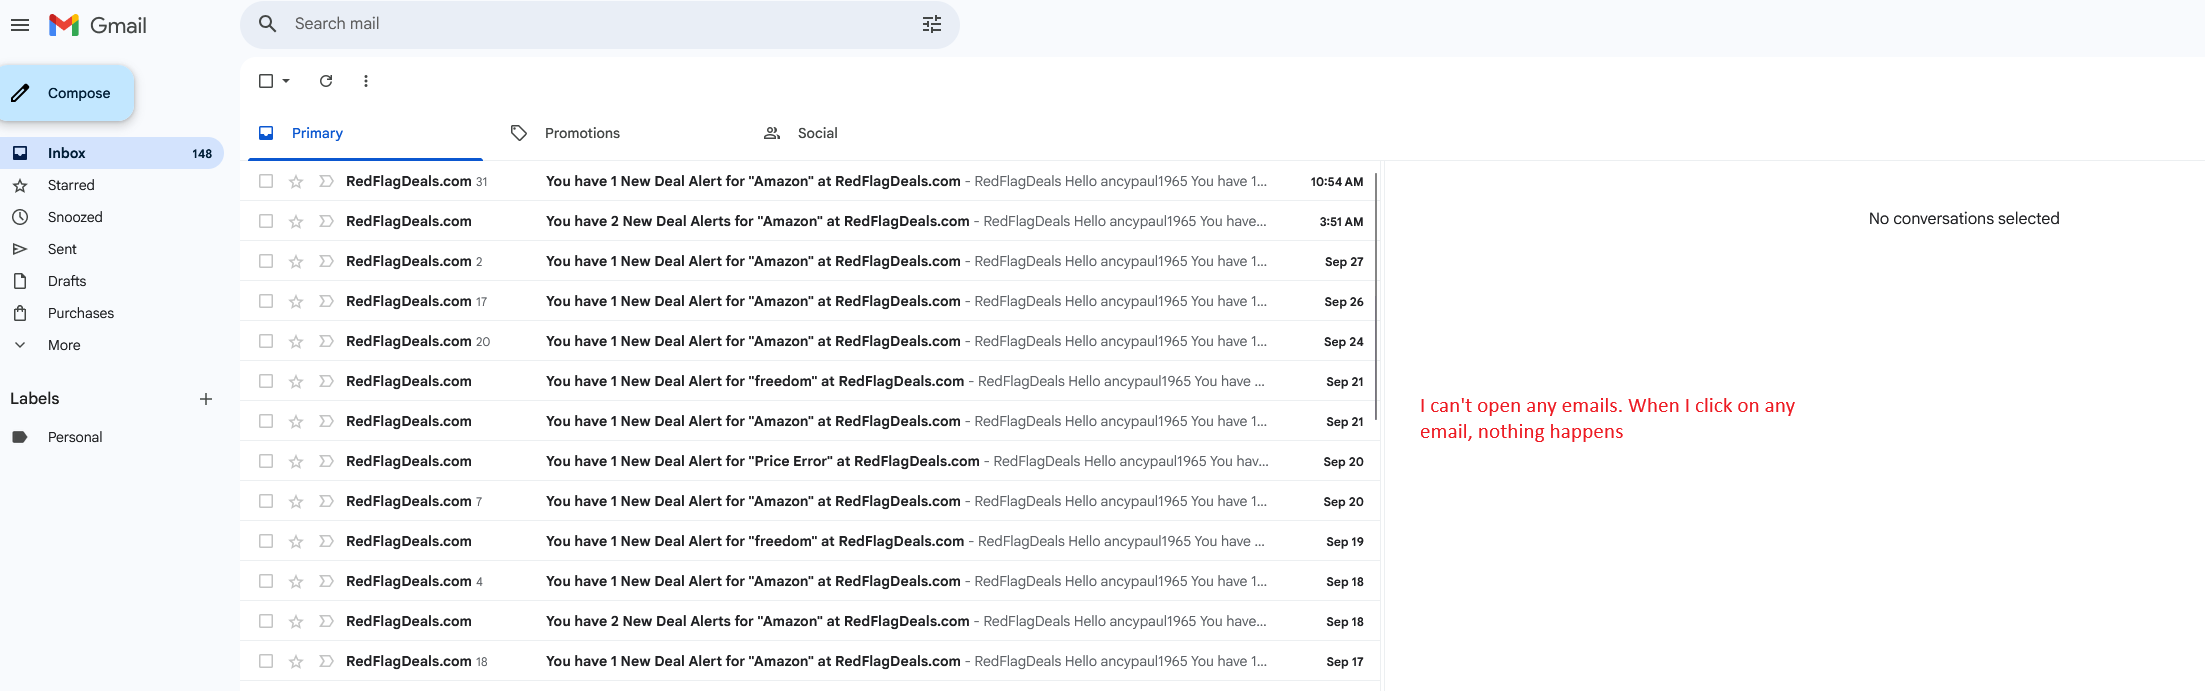Select checkbox of 10:54 AM email
This screenshot has height=691, width=2205.
[266, 181]
